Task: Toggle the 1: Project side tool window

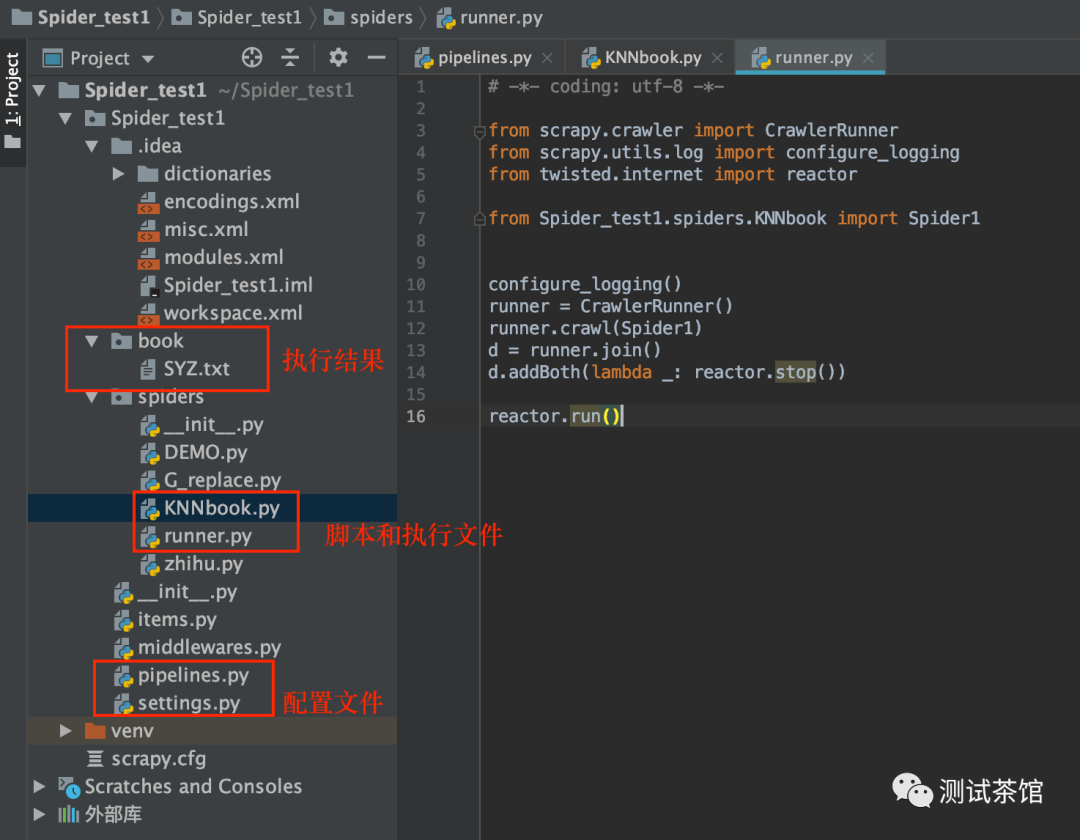Action: [12, 90]
